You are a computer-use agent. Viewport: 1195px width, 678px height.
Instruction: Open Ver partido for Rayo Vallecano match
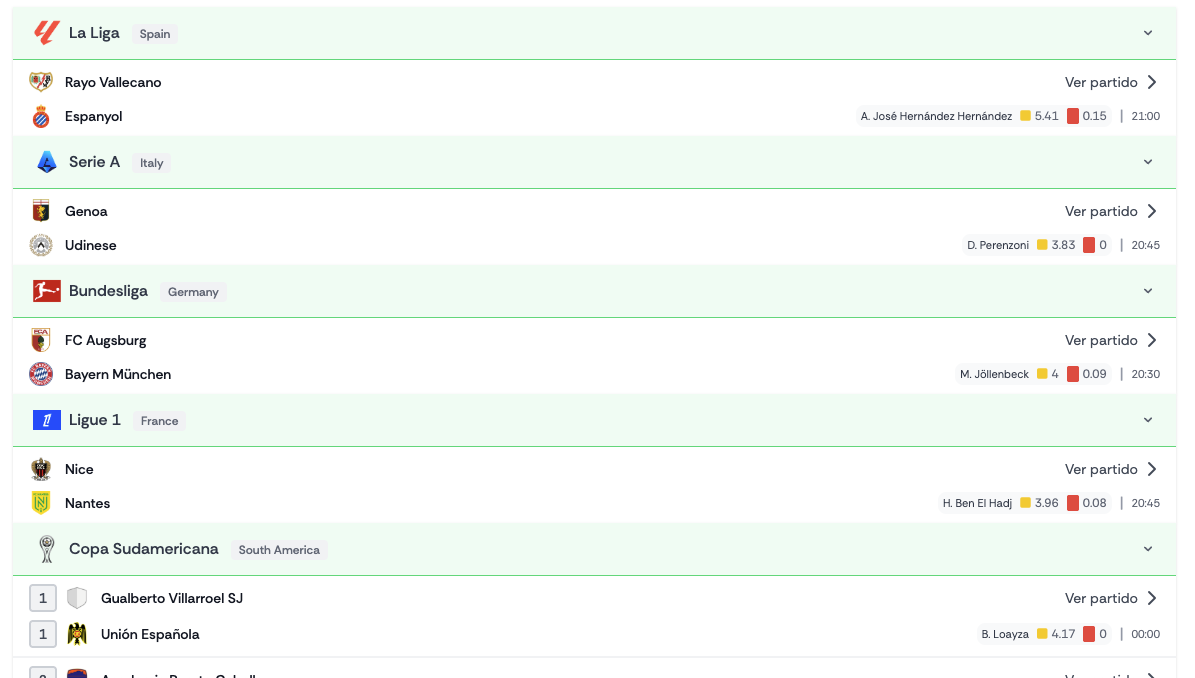coord(1111,82)
